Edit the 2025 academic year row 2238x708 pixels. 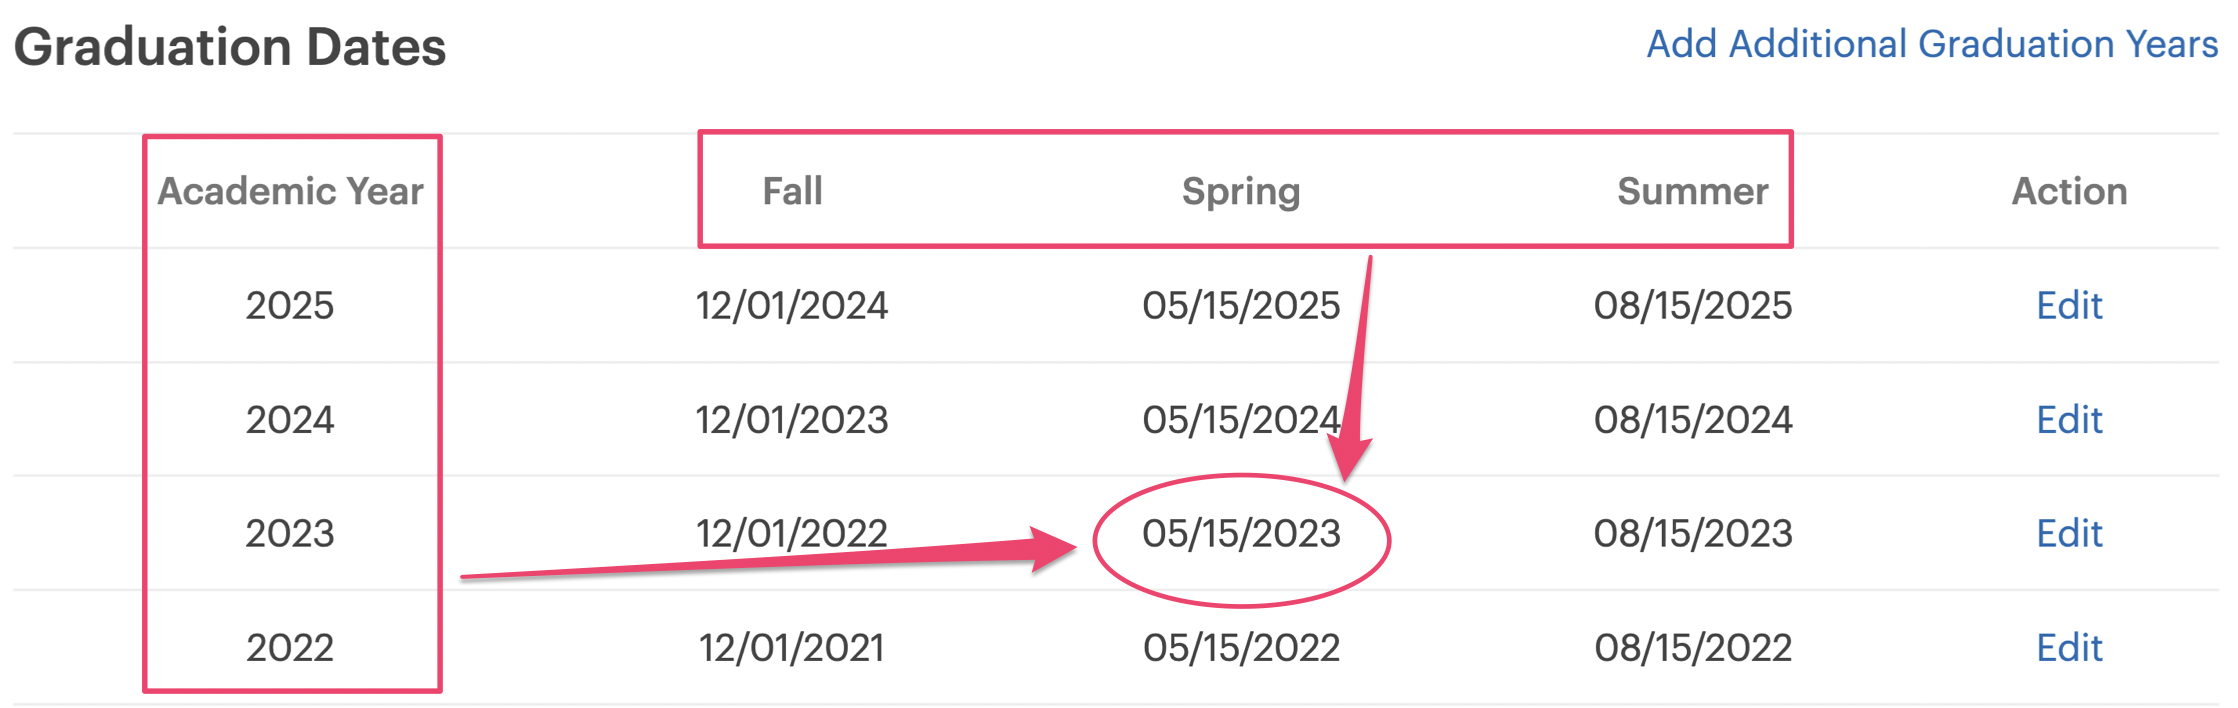coord(2069,305)
